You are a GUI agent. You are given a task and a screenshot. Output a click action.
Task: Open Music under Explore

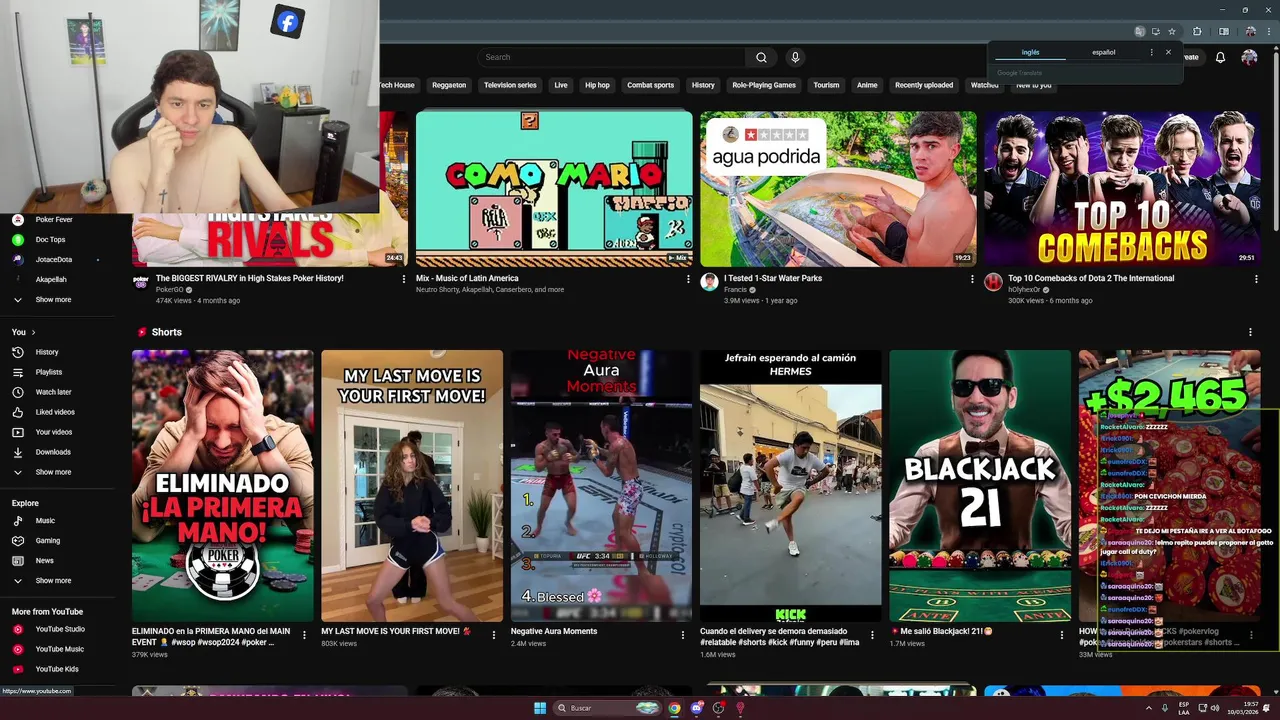pos(45,521)
